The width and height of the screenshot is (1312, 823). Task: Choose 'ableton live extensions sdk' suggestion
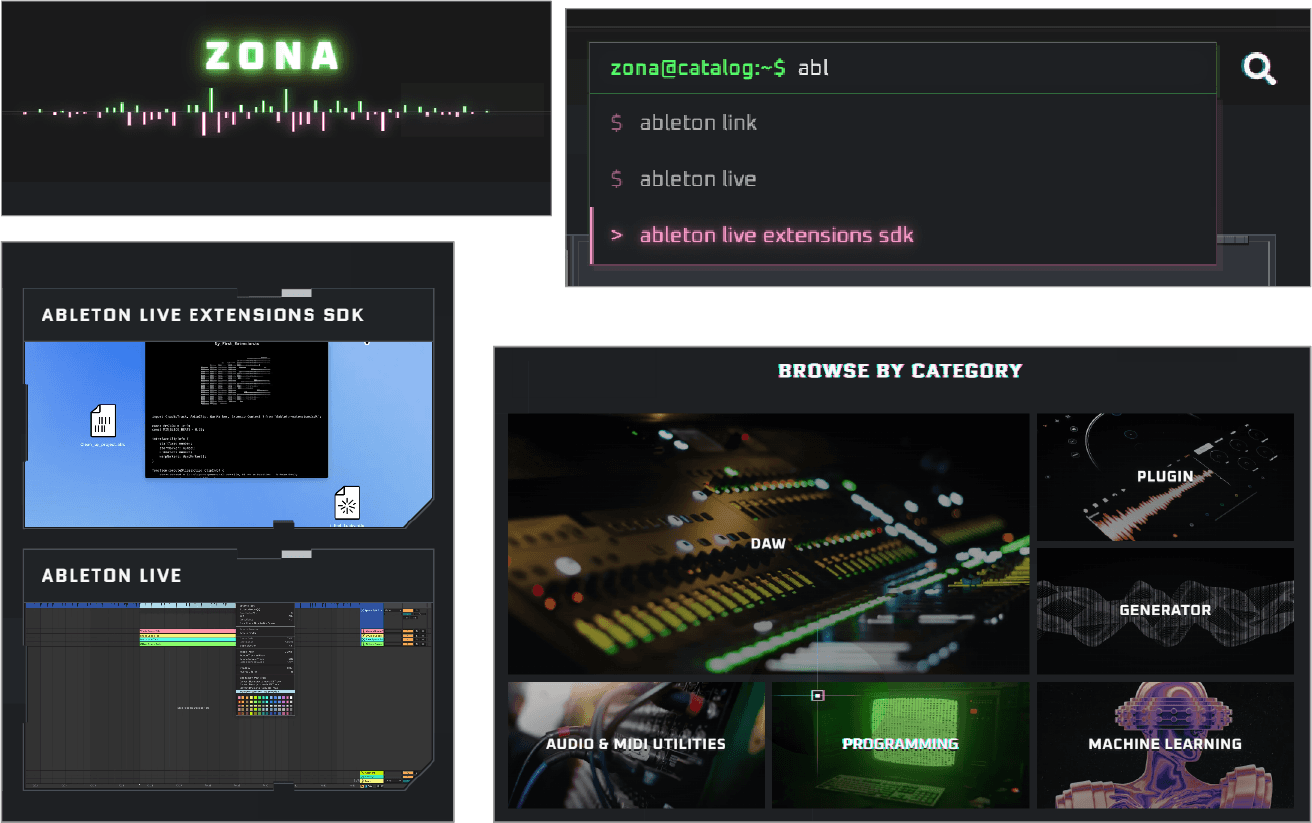click(902, 235)
